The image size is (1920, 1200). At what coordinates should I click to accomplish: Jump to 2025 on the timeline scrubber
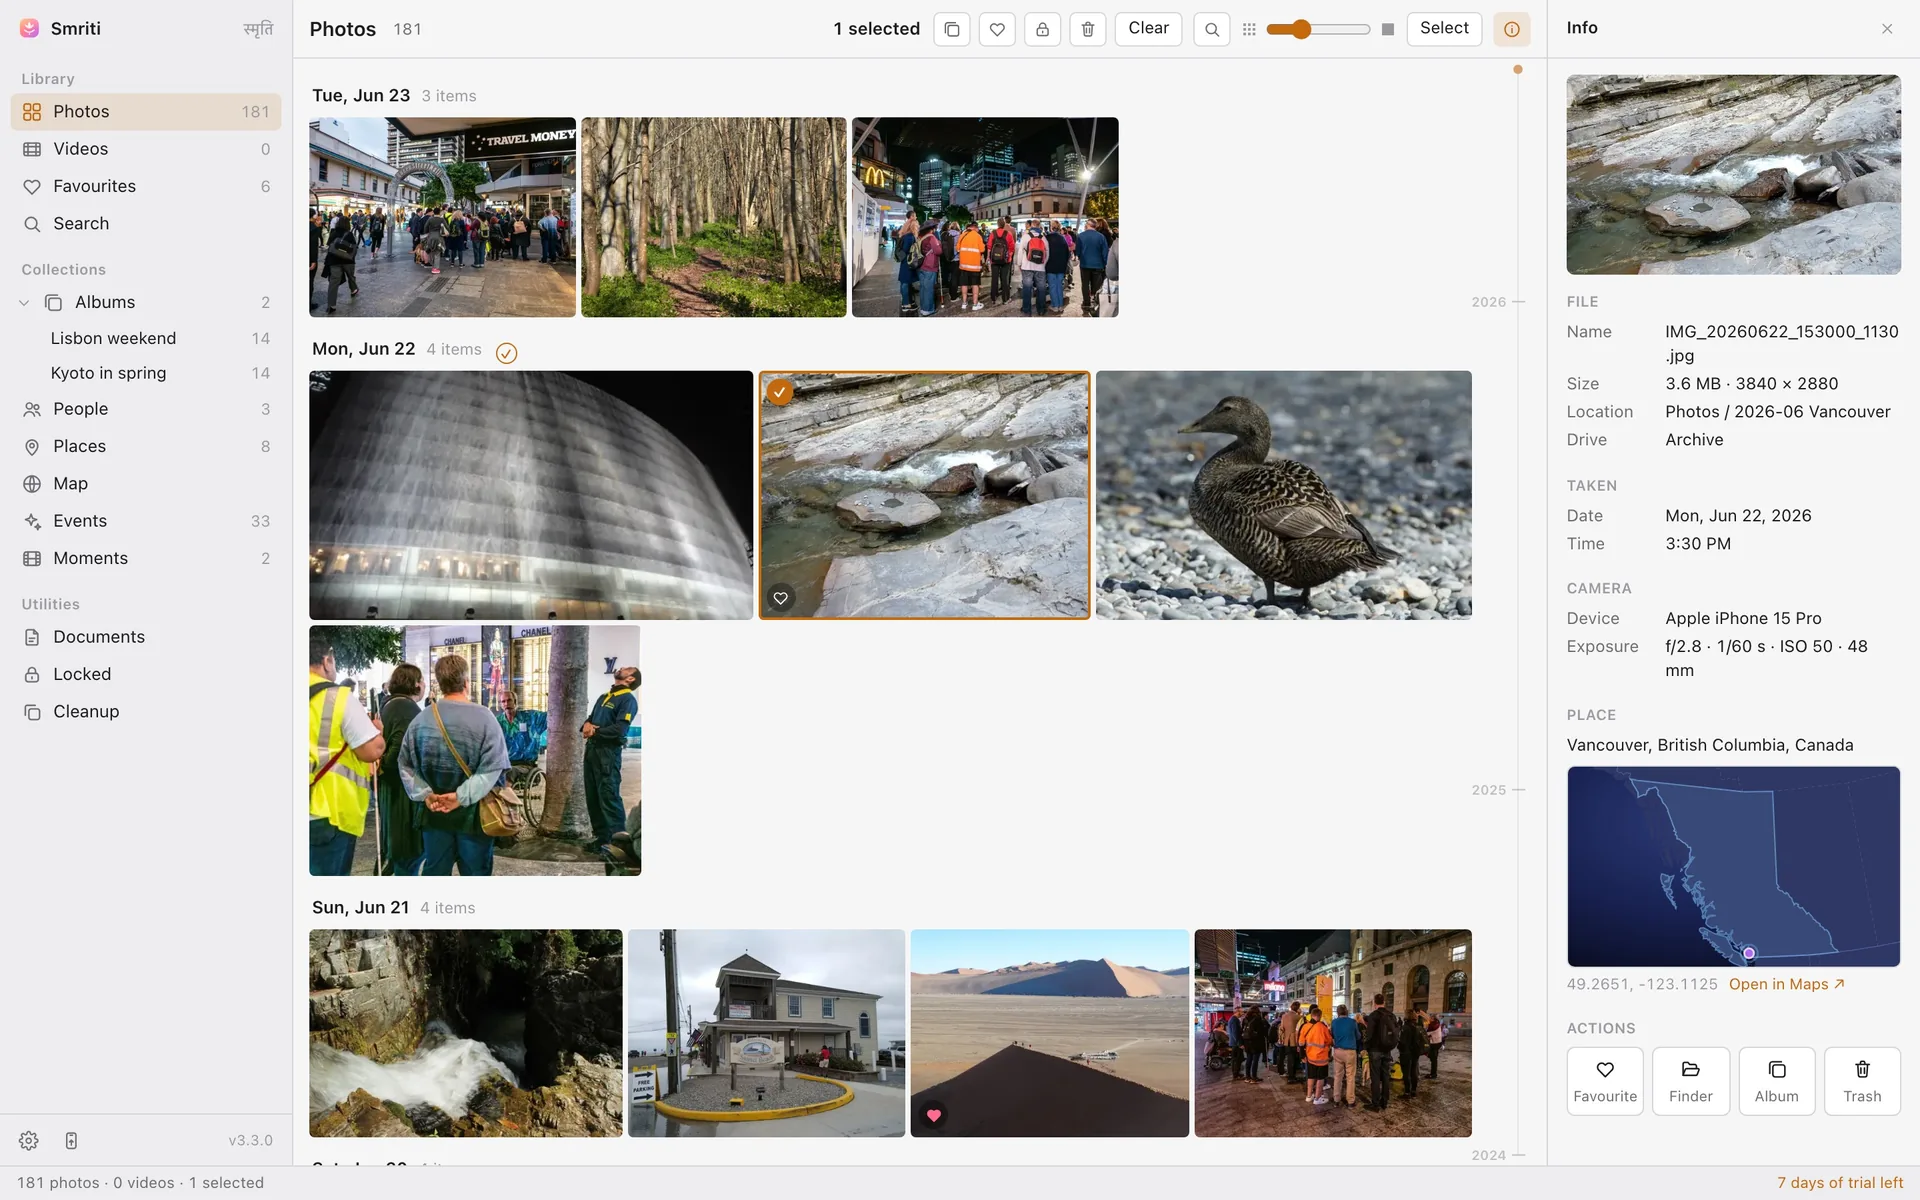[x=1497, y=790]
